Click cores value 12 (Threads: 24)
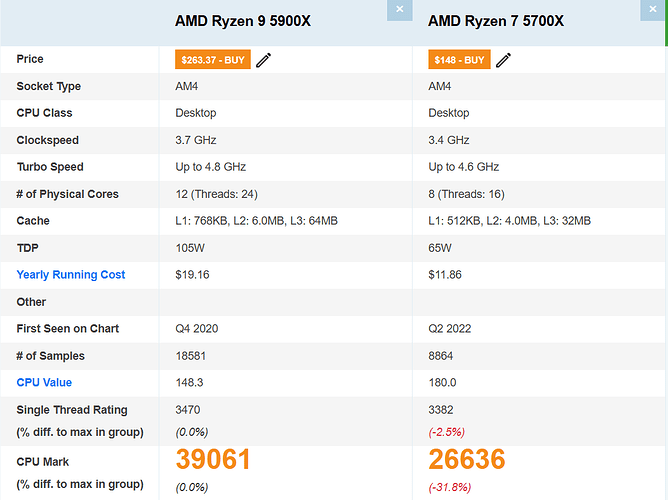 216,194
